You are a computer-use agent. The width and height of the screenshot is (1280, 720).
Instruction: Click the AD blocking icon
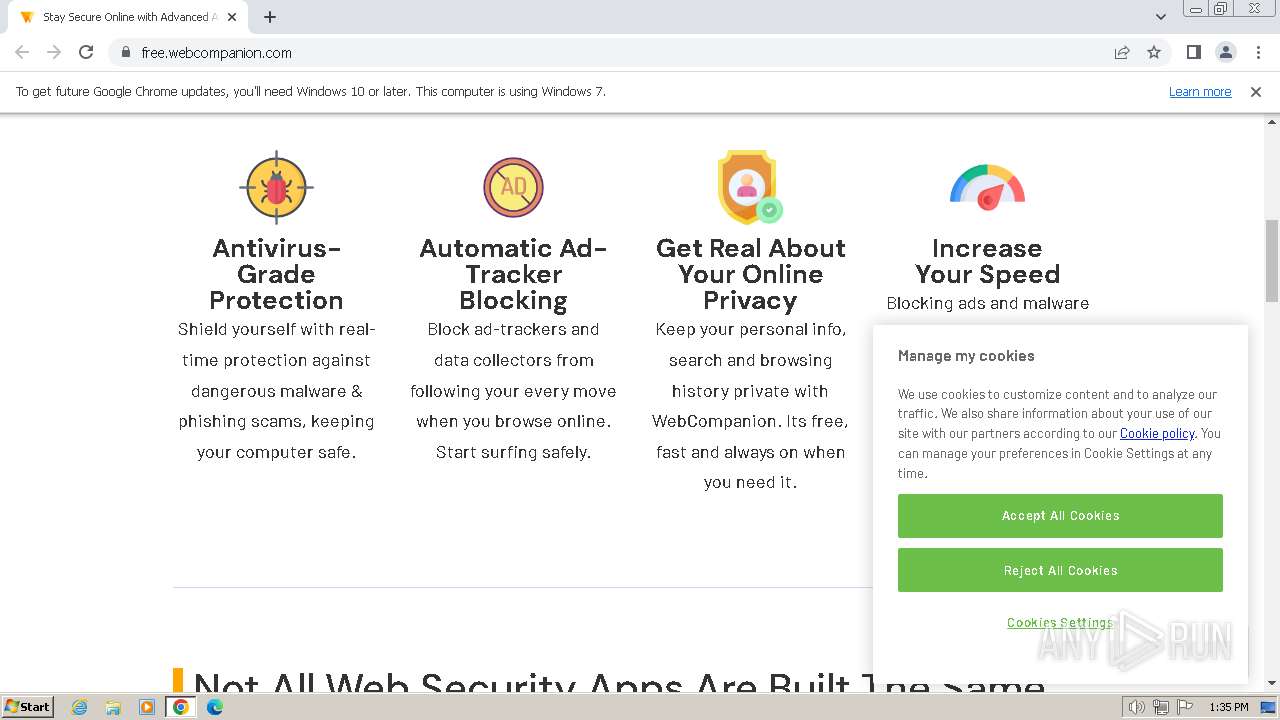tap(513, 187)
